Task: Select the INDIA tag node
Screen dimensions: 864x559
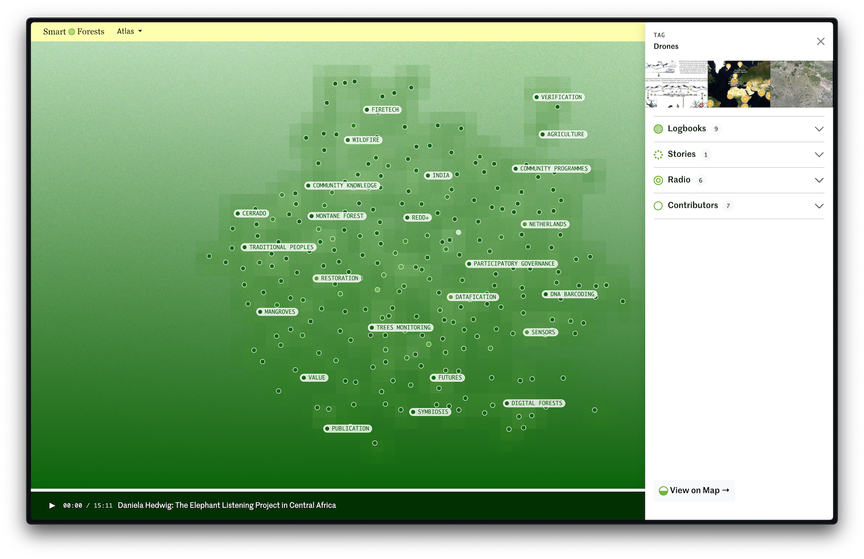Action: [438, 175]
